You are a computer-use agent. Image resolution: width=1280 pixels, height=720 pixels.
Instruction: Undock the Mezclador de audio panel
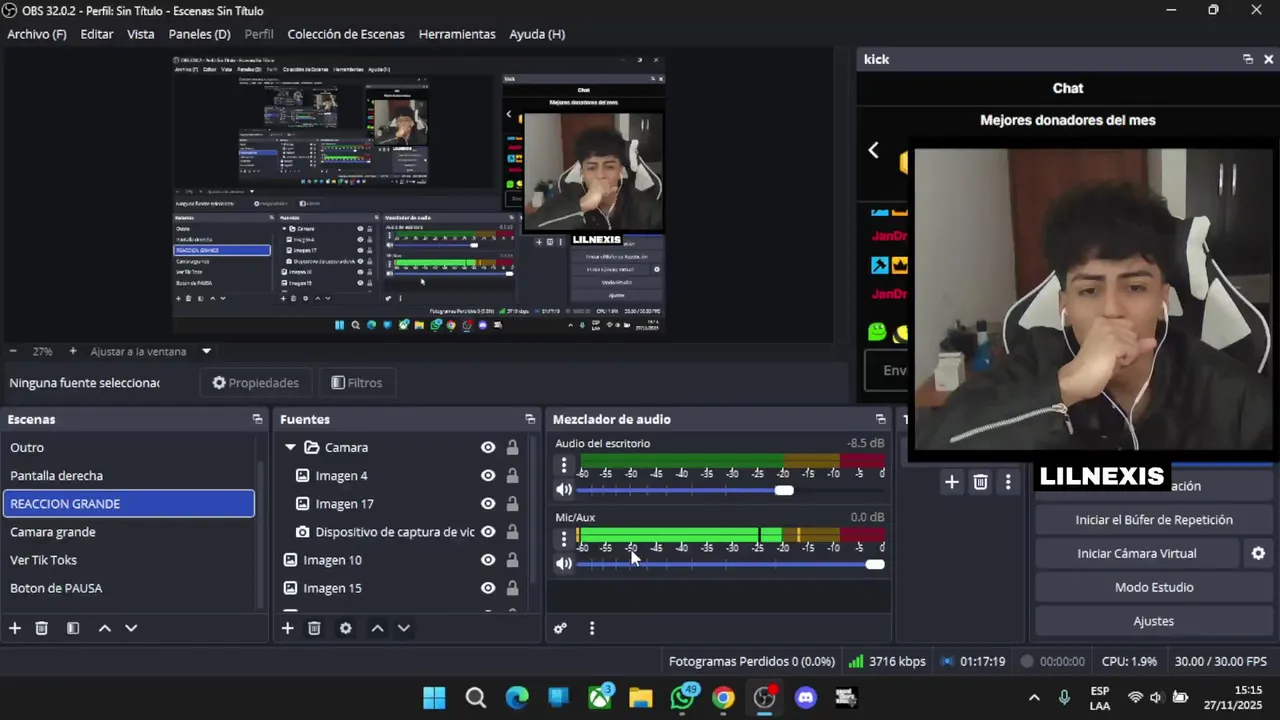pos(880,419)
